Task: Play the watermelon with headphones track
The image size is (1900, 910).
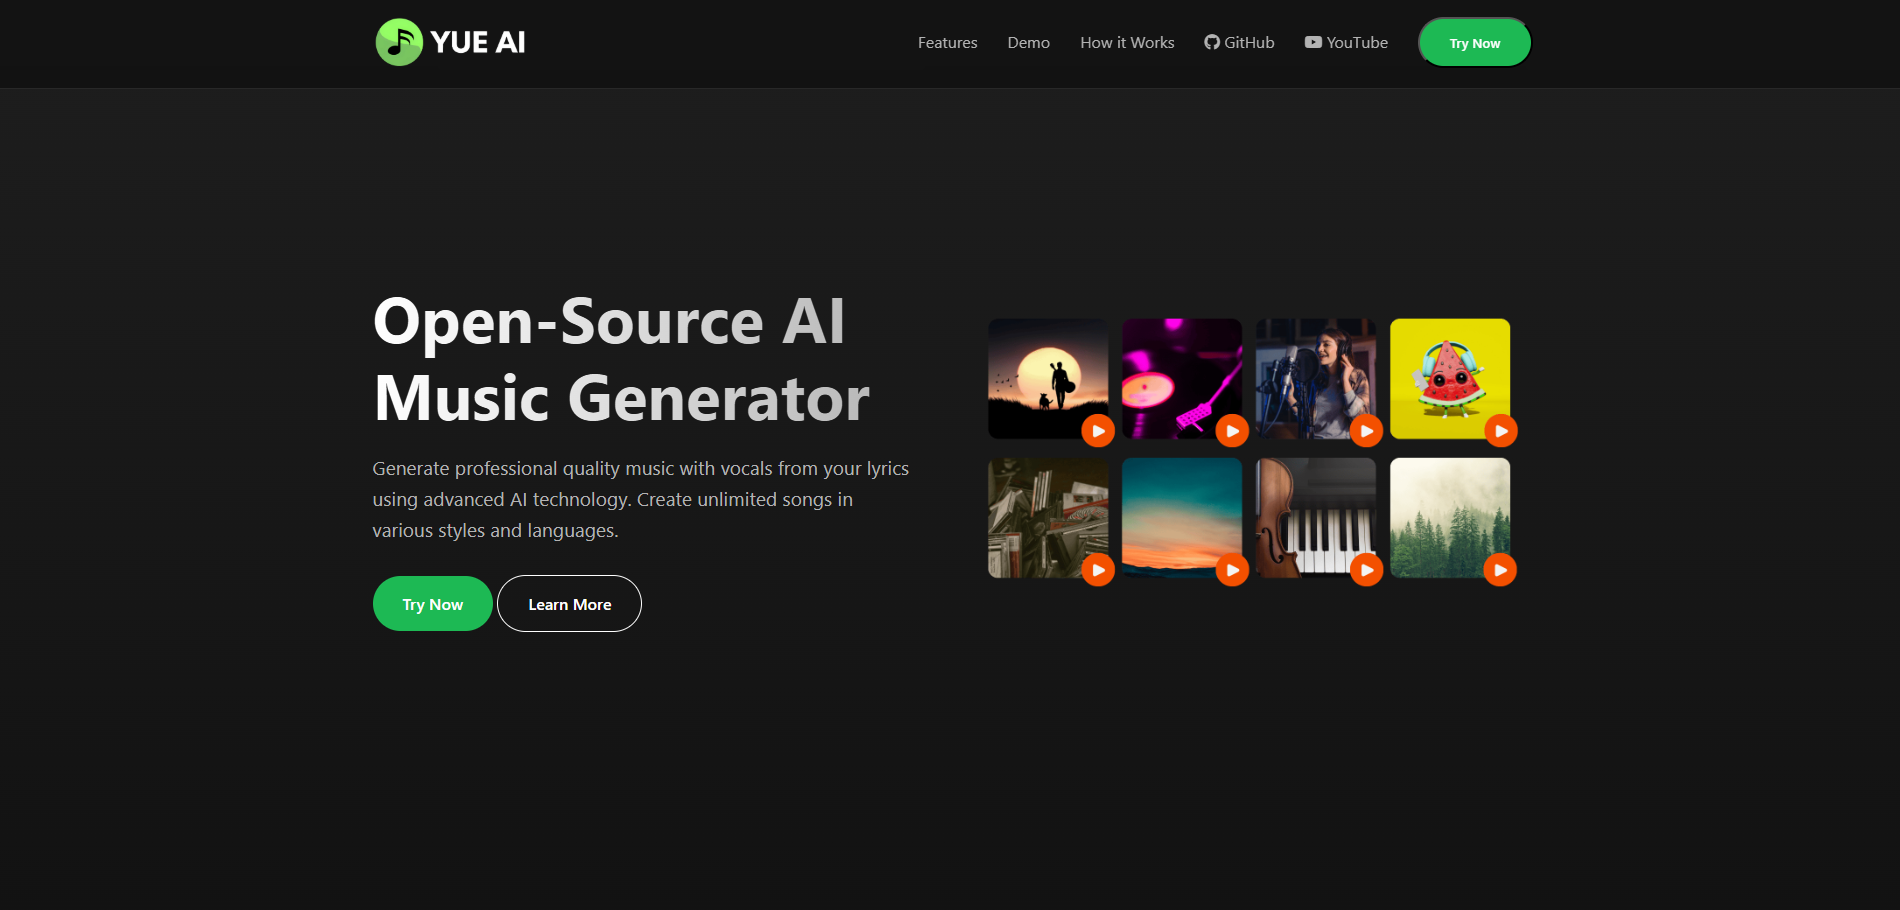Action: pyautogui.click(x=1500, y=431)
